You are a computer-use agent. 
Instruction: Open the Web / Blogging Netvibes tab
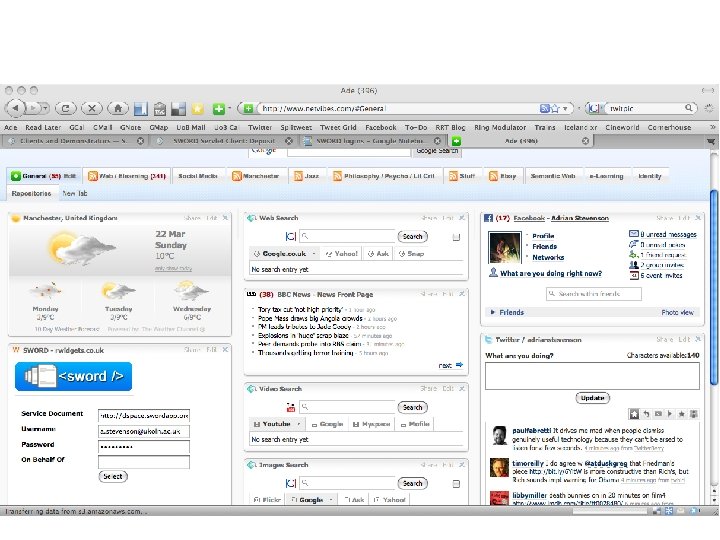[x=127, y=176]
